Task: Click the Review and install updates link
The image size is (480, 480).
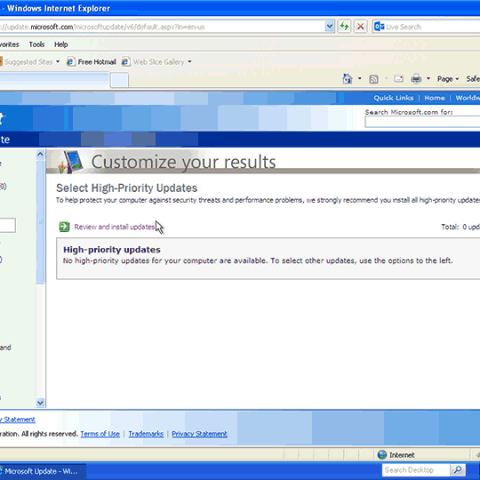Action: [x=114, y=227]
